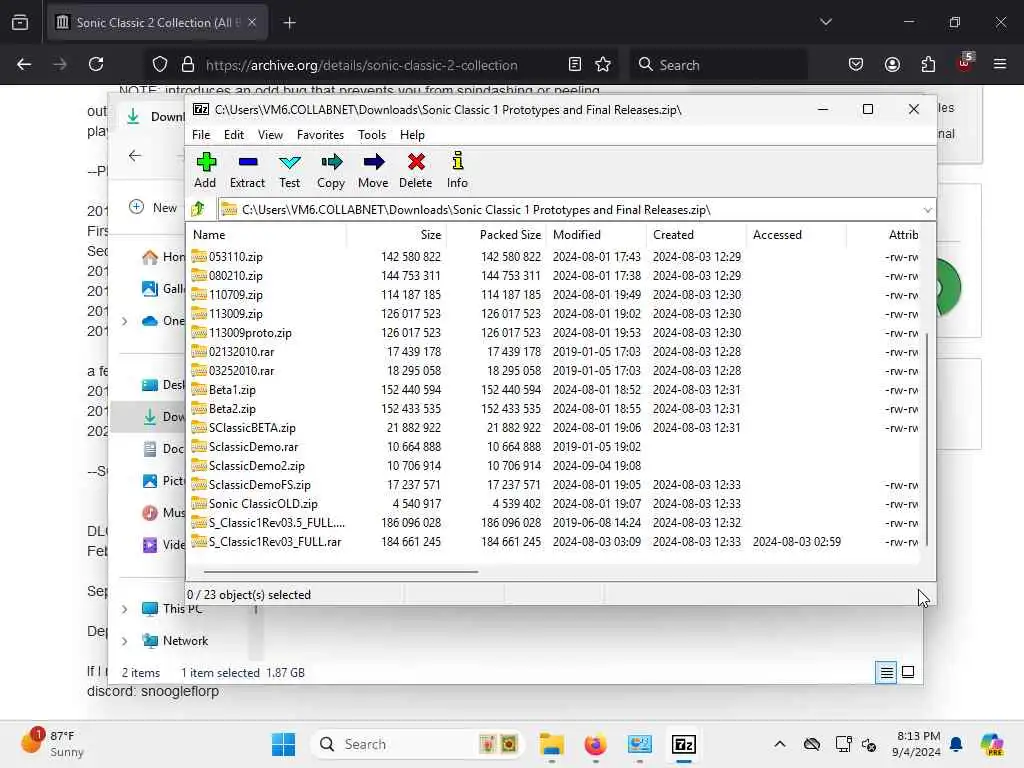Viewport: 1024px width, 768px height.
Task: Click the archive.org URL in address bar
Action: (361, 65)
